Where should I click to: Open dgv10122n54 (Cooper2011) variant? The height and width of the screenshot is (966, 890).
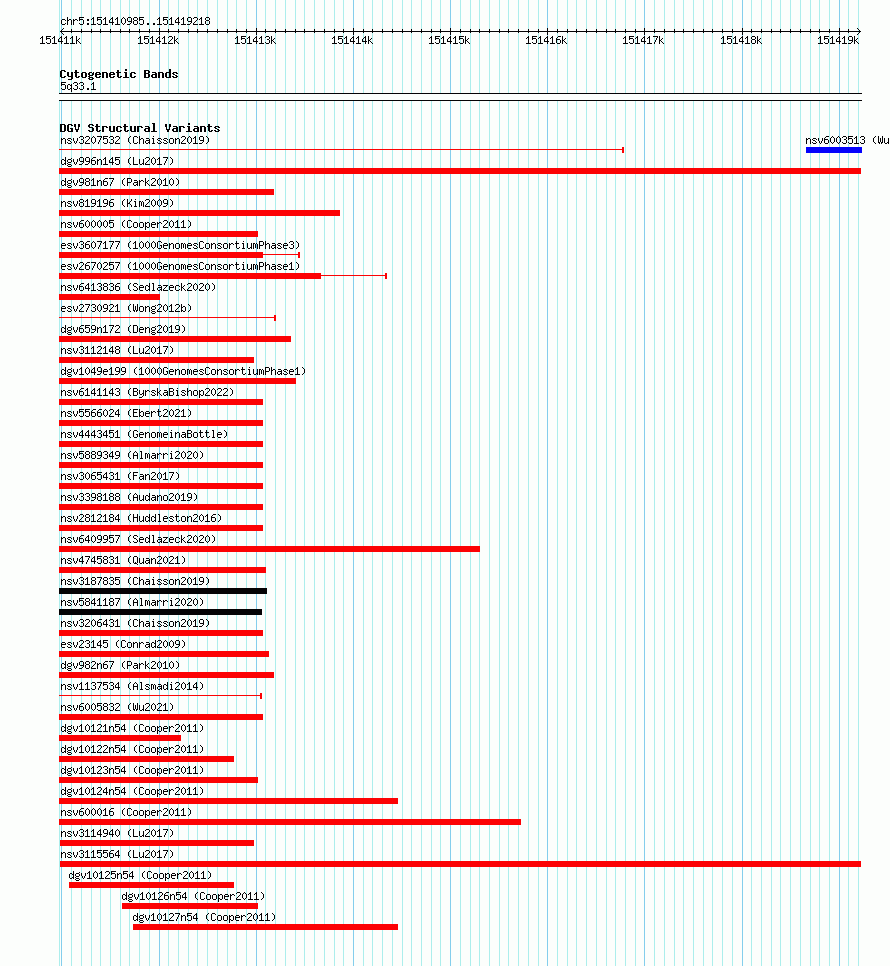(x=132, y=749)
